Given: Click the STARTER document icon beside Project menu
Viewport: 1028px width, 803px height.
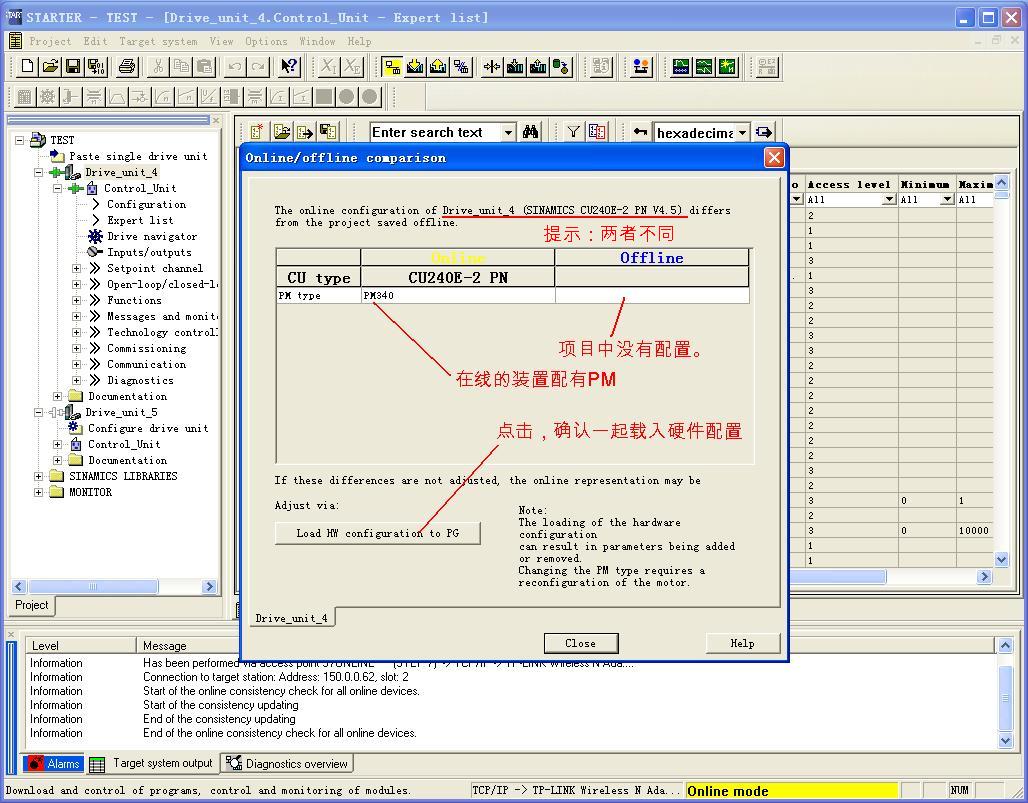Looking at the screenshot, I should pyautogui.click(x=15, y=41).
